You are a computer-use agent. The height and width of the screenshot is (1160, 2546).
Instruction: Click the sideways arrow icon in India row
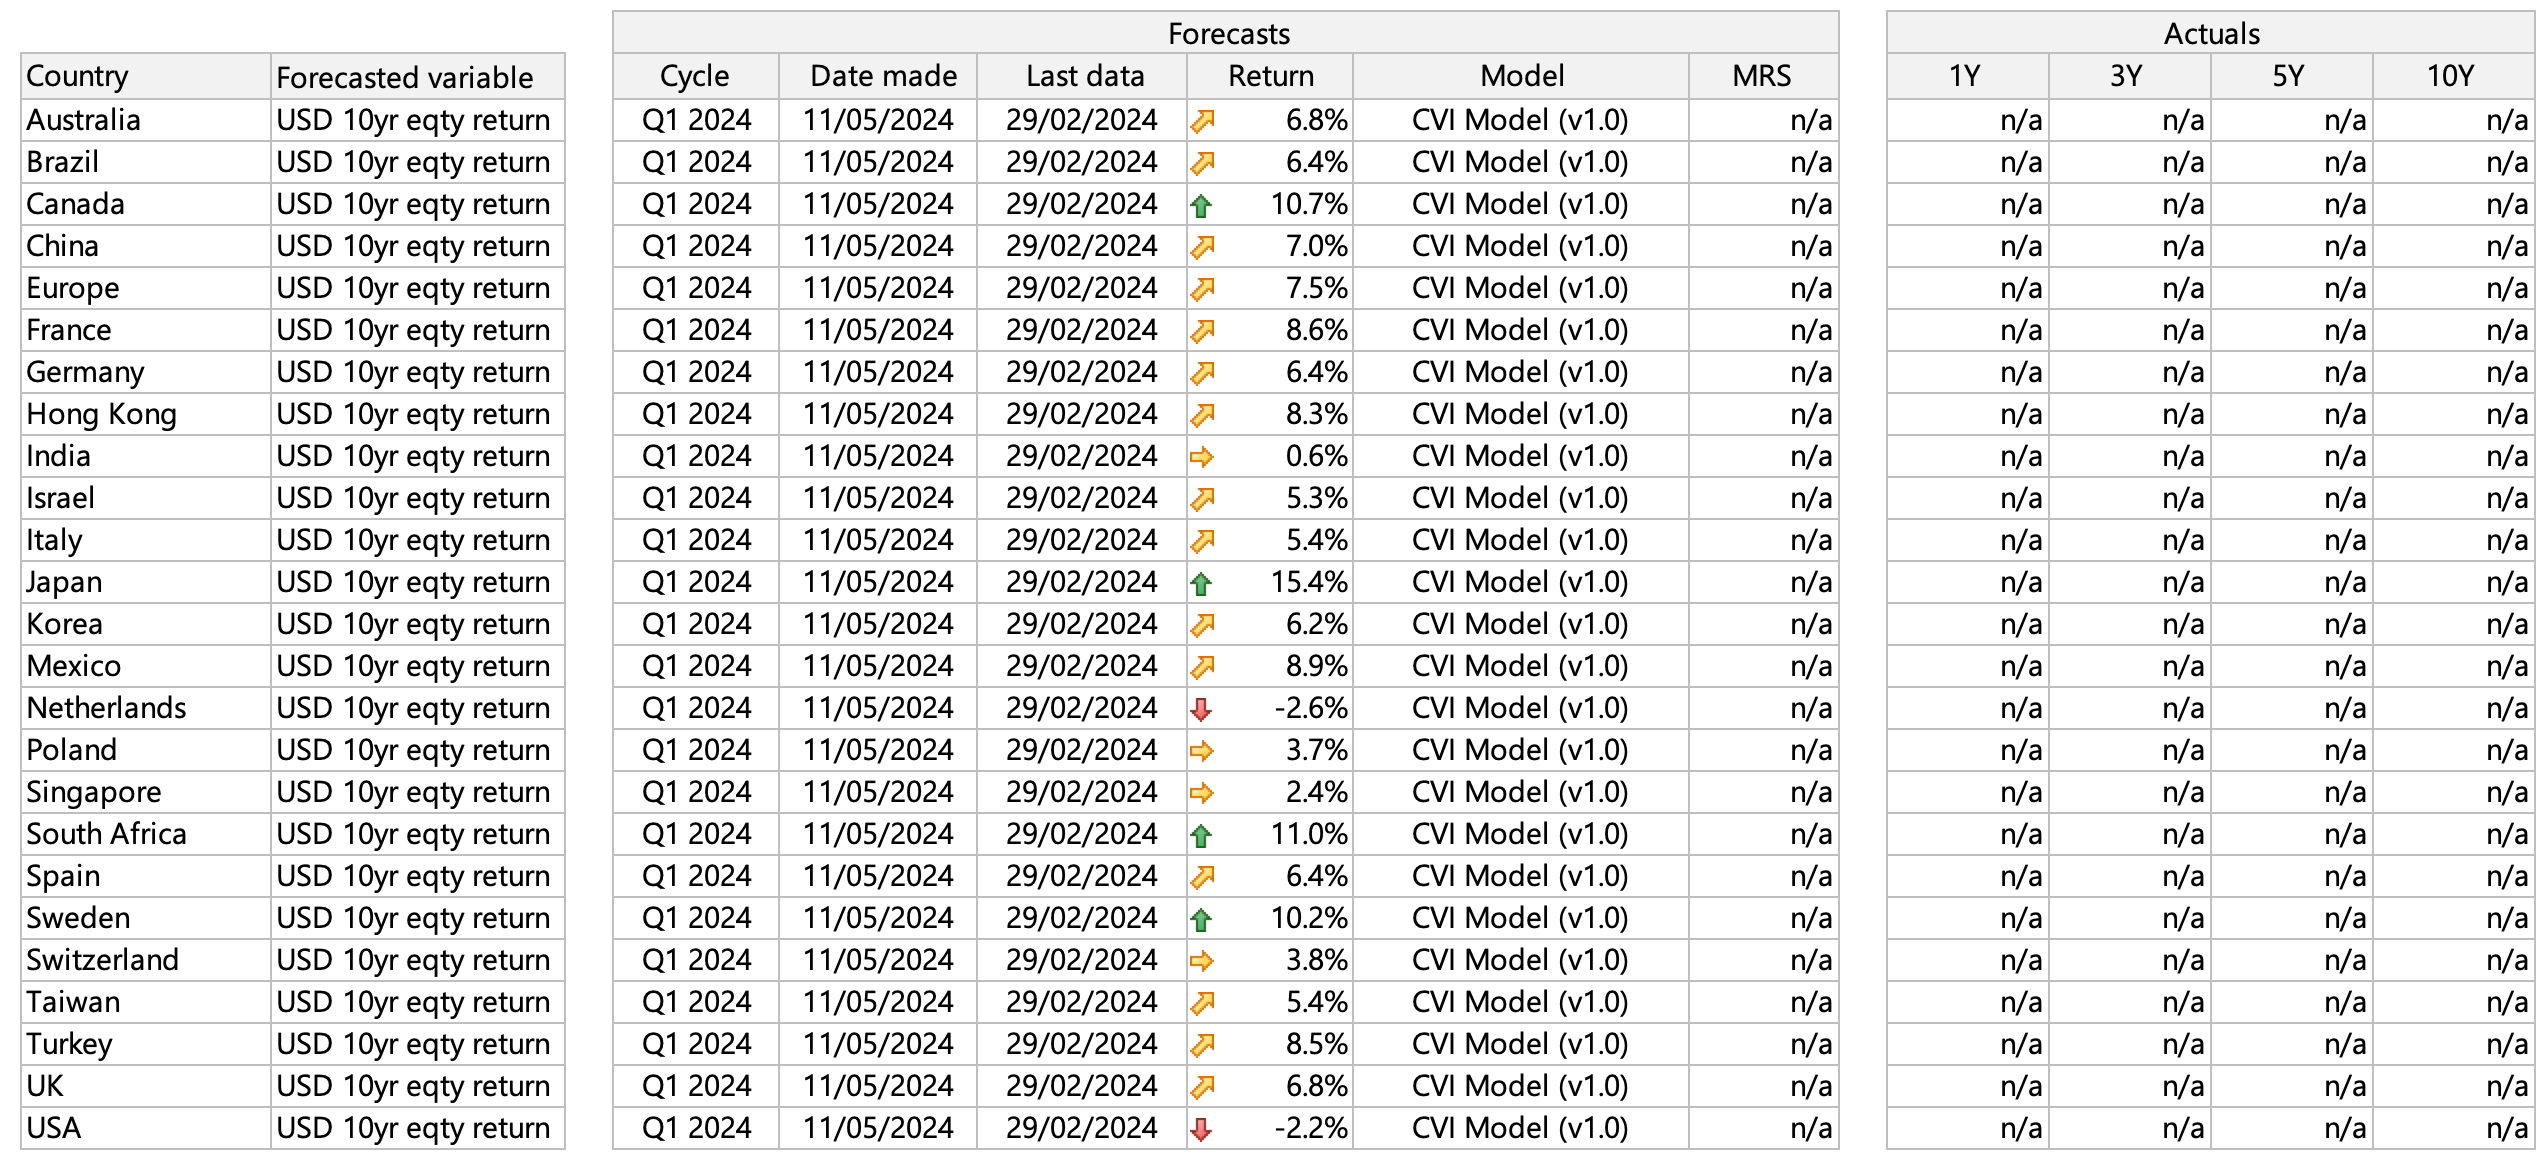[1201, 457]
